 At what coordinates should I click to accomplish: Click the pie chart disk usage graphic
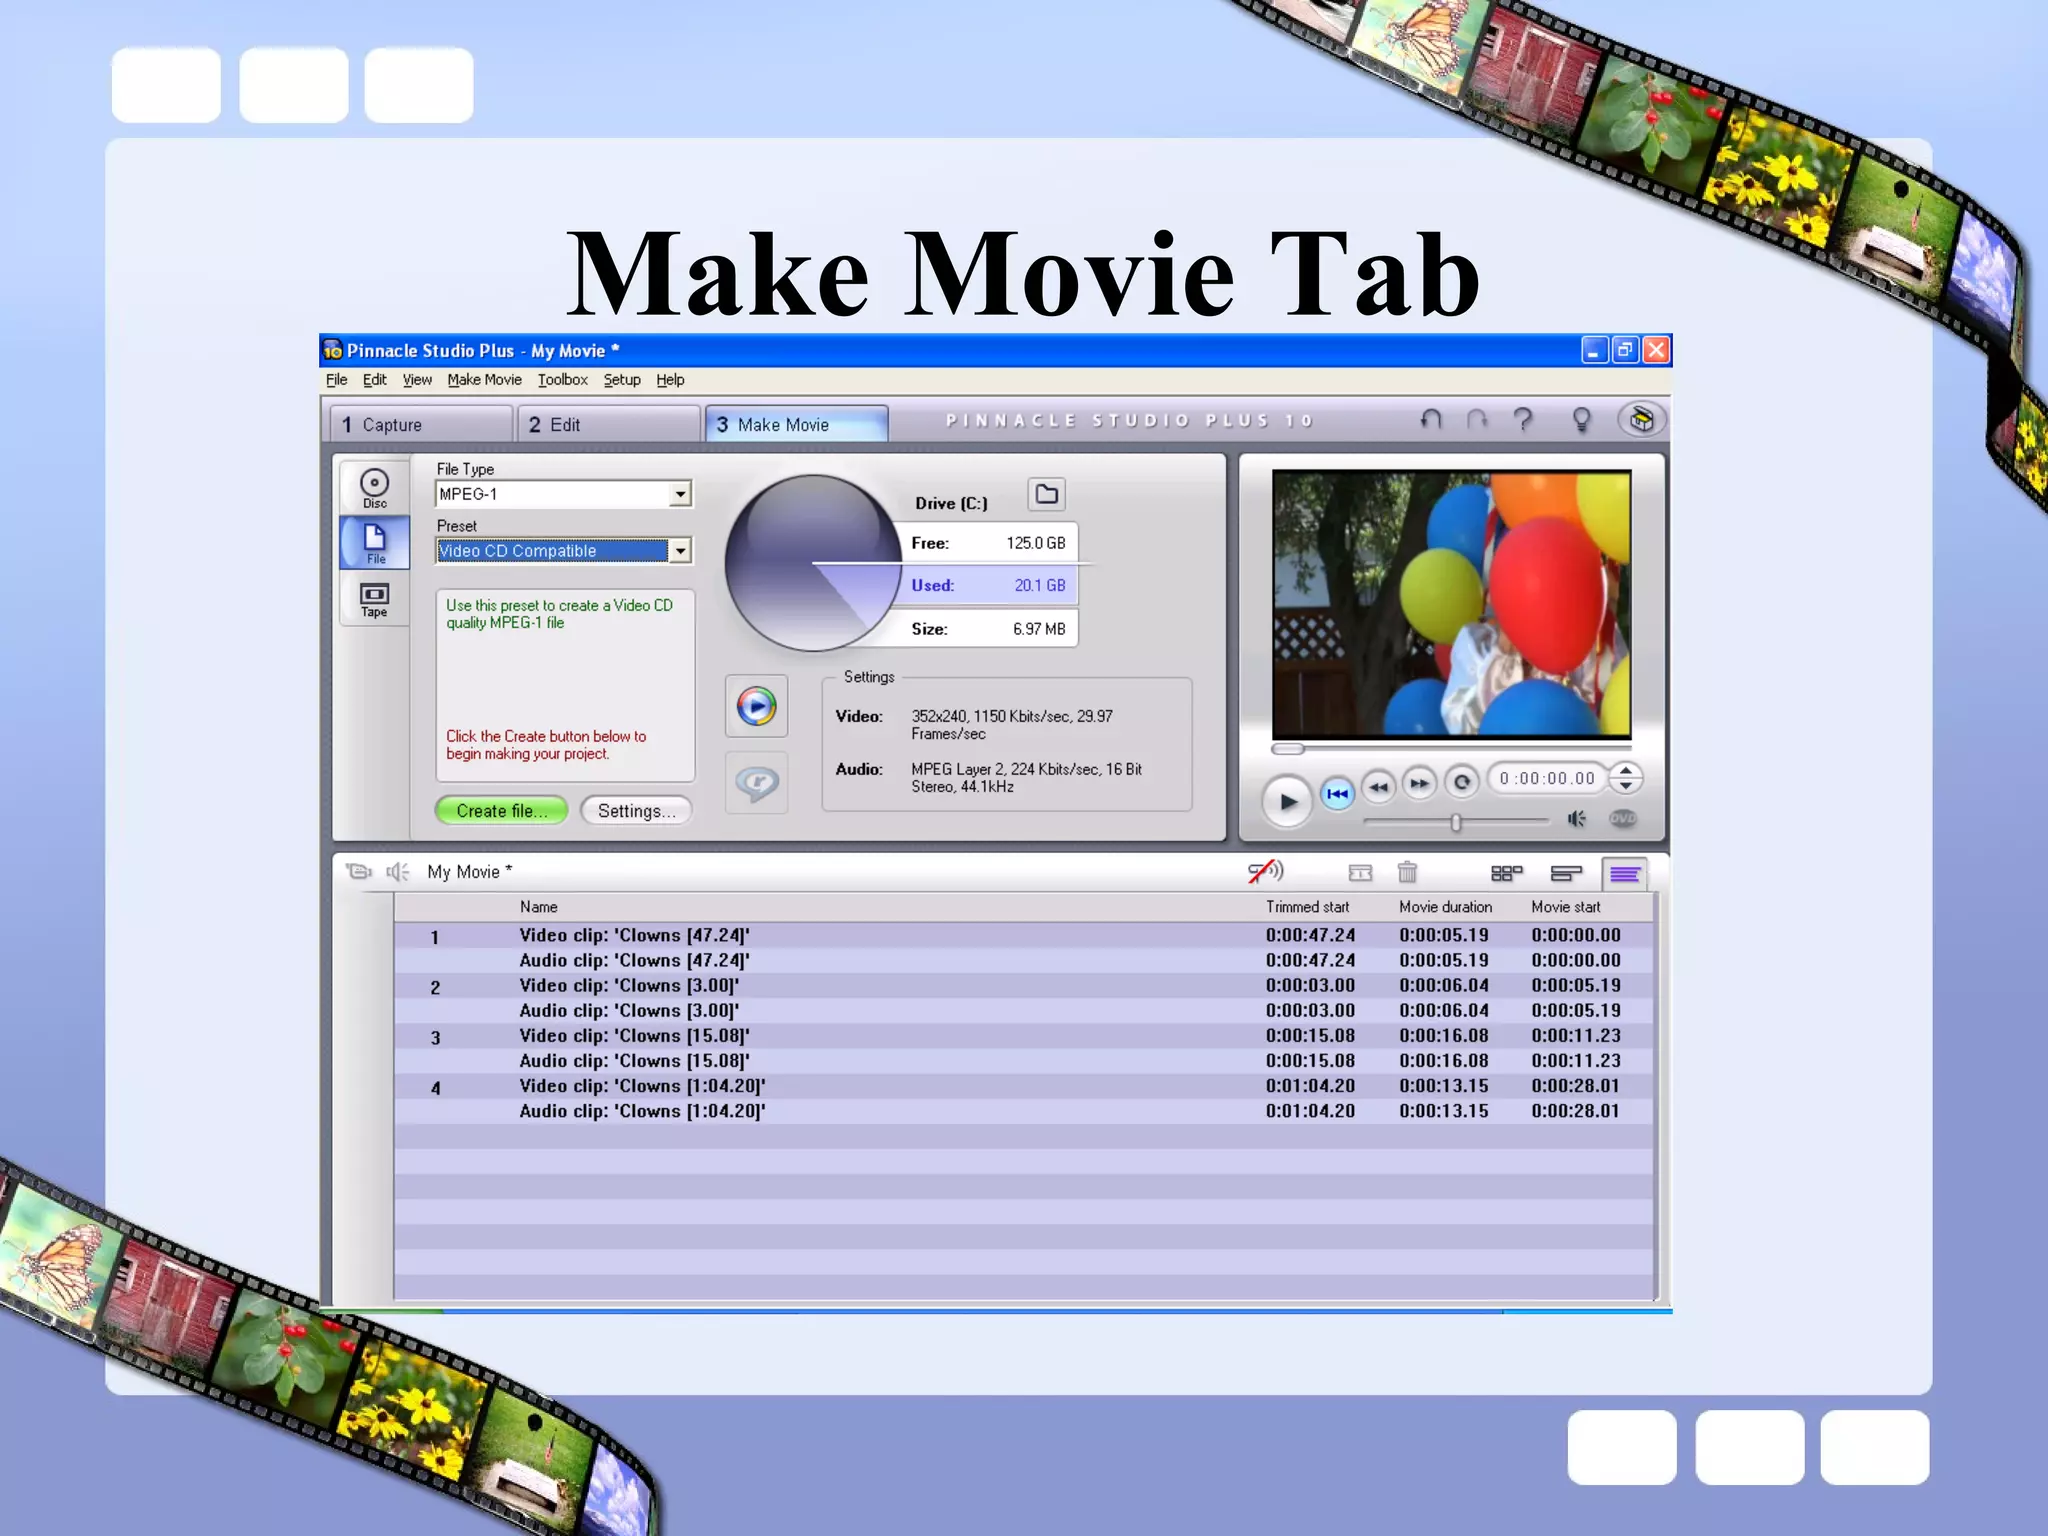(x=813, y=563)
